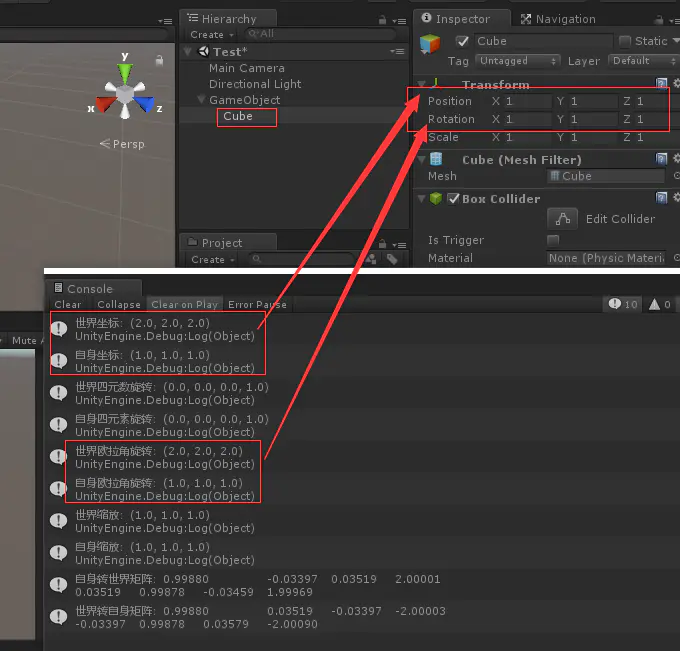Toggle the Cube active checkbox
This screenshot has width=680, height=651.
[462, 41]
